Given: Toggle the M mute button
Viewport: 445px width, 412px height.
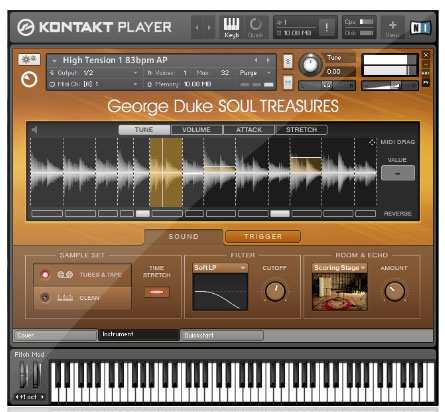Looking at the screenshot, I should click(x=288, y=83).
